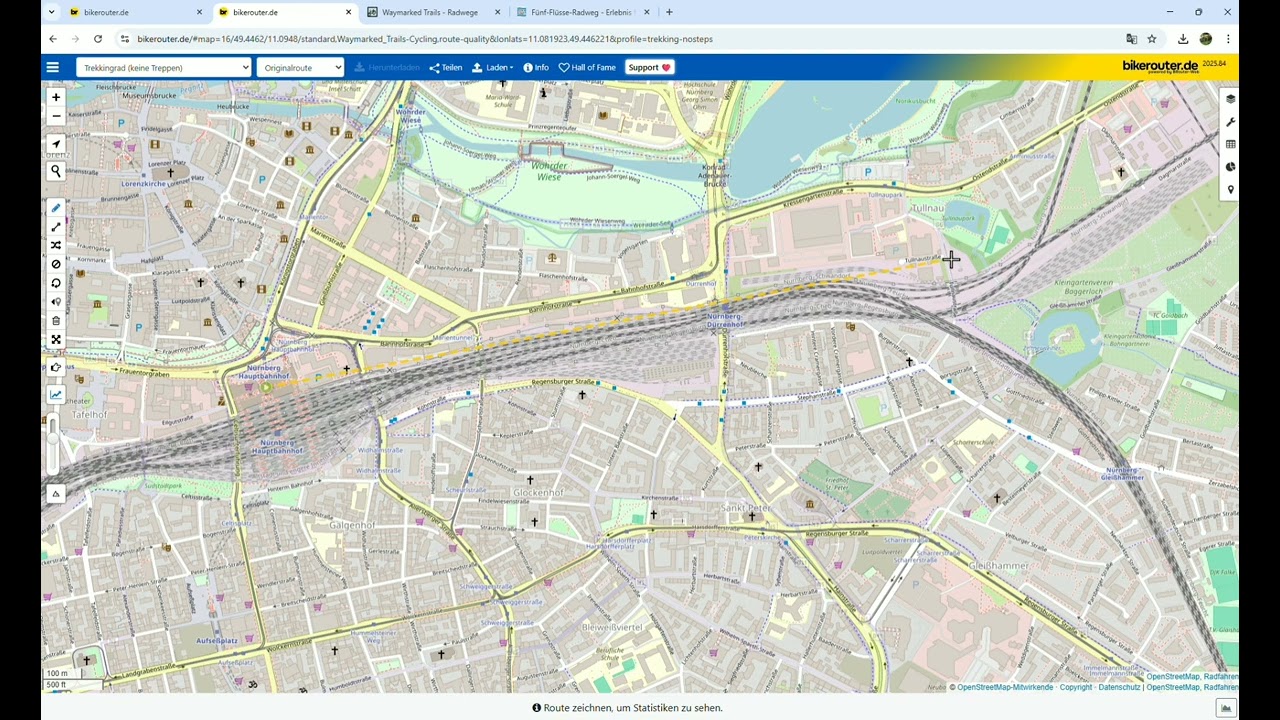Open the Chrome three-dot menu
The width and height of the screenshot is (1280, 720).
pos(1228,39)
